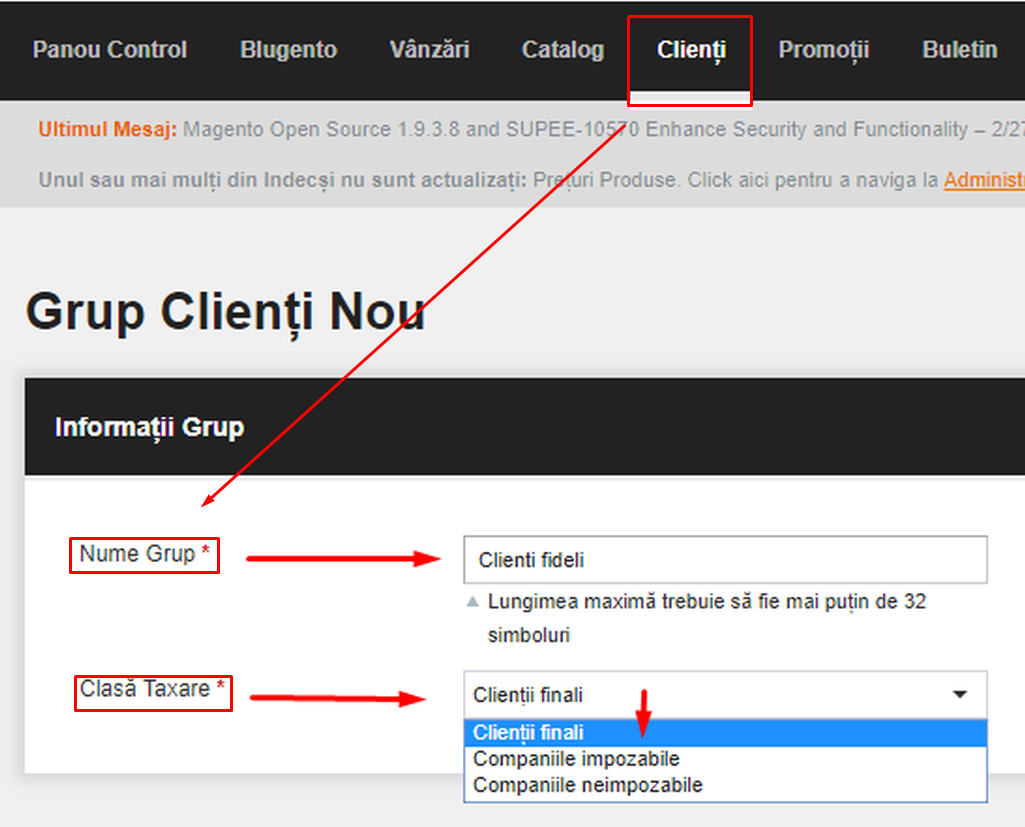Choose Clienții finali from the list

[725, 733]
